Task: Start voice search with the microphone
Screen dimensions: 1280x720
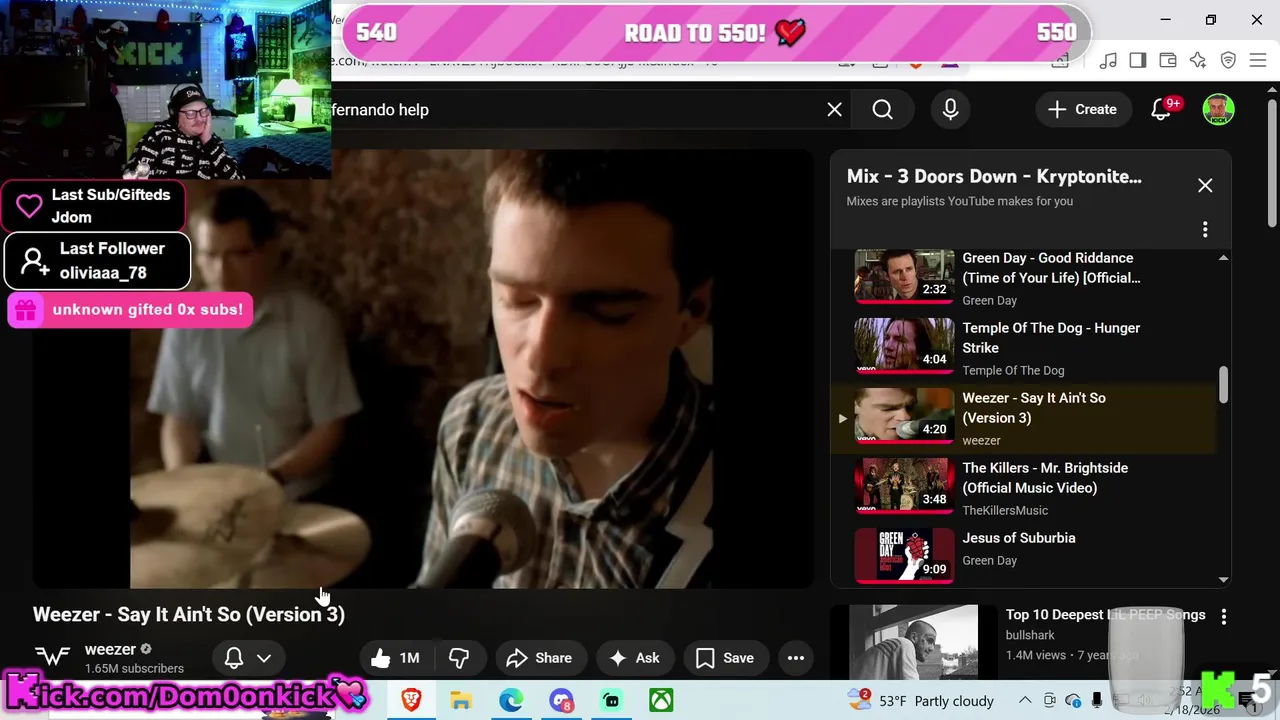Action: 950,110
